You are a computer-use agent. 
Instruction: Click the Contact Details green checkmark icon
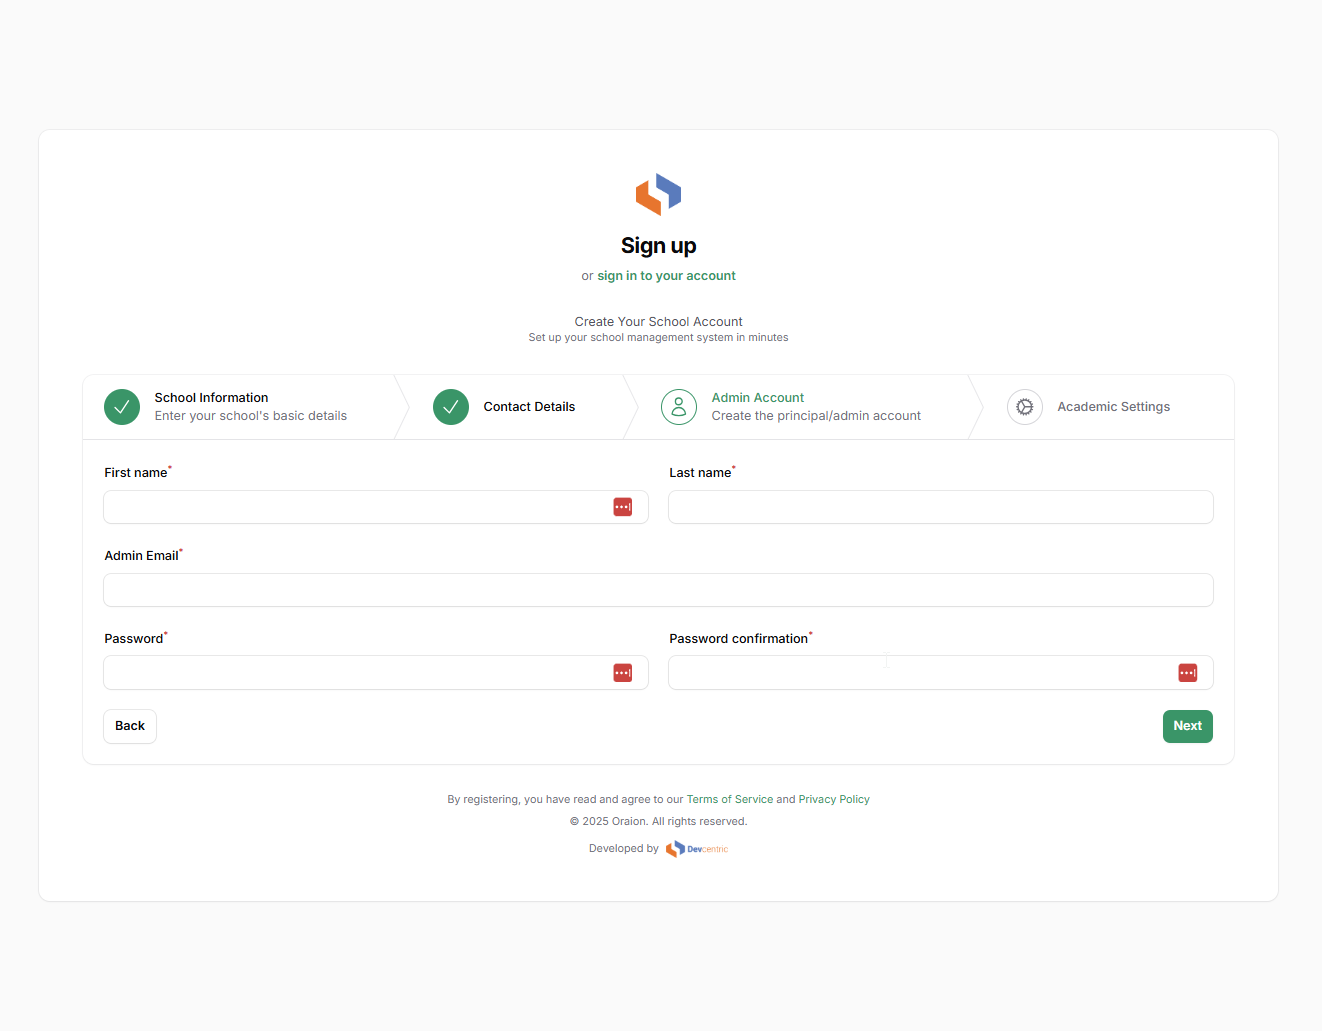coord(451,407)
